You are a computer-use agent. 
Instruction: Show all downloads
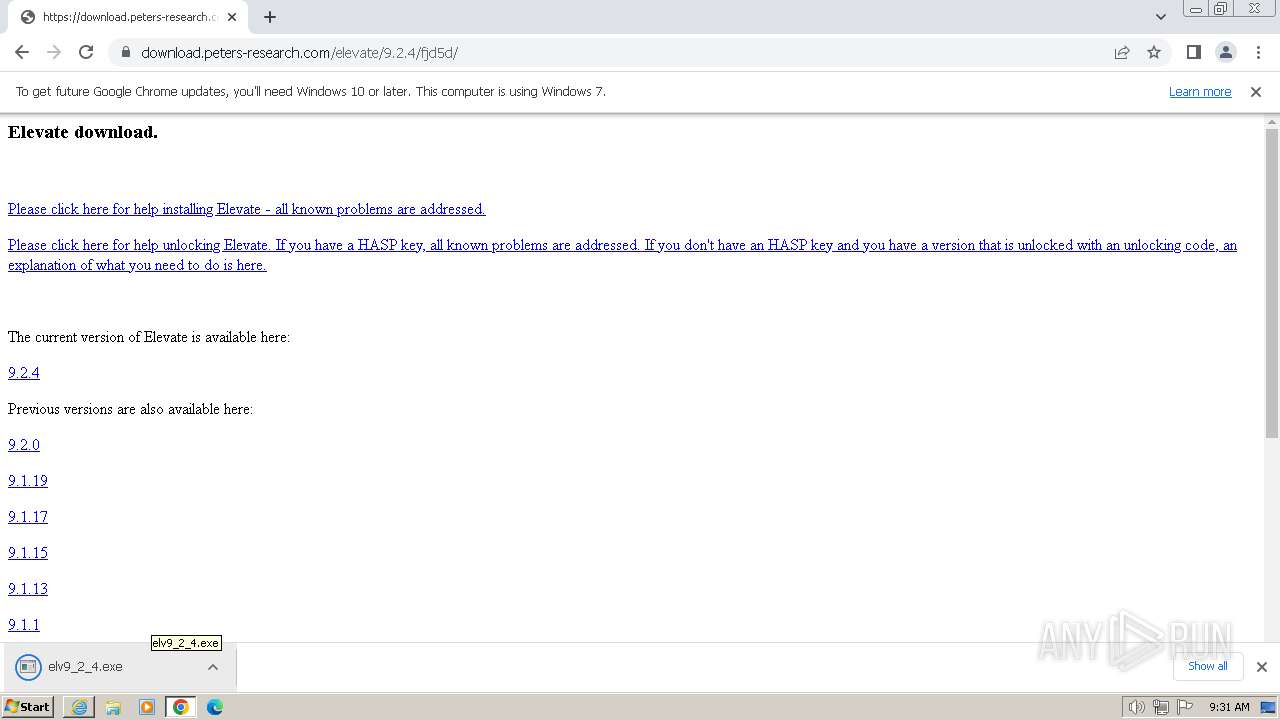1208,666
